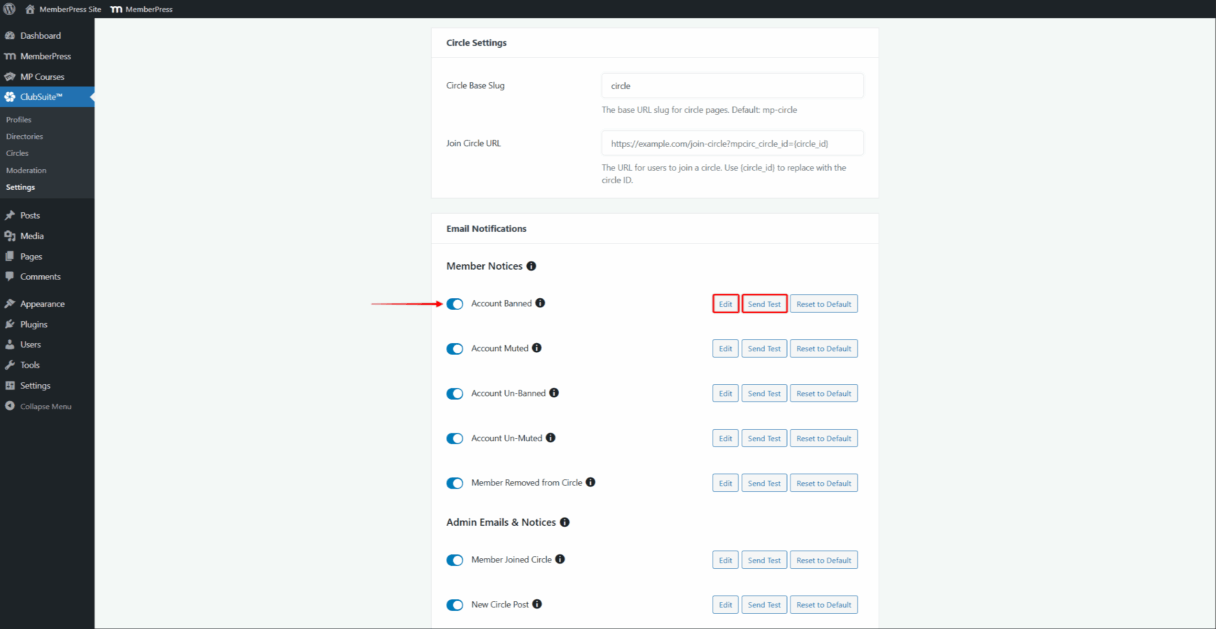Send Test email for Account Muted
1216x629 pixels.
coord(764,348)
